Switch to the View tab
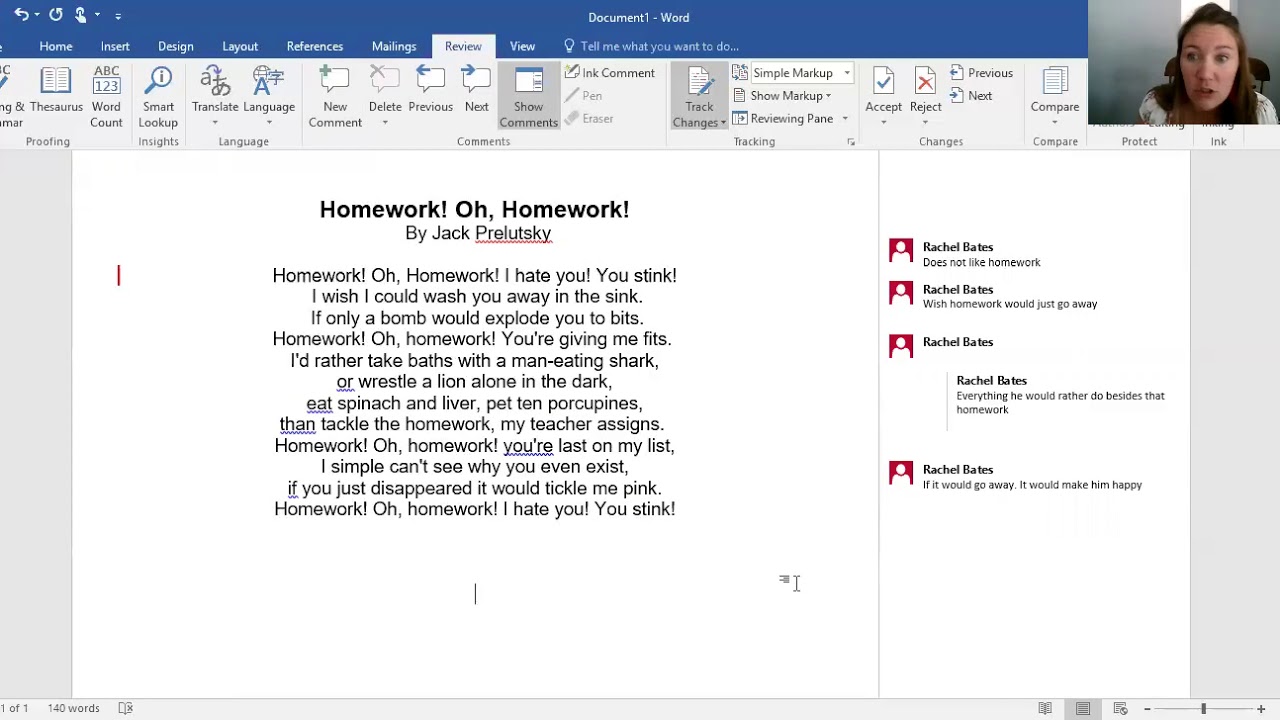The width and height of the screenshot is (1280, 720). pos(522,46)
